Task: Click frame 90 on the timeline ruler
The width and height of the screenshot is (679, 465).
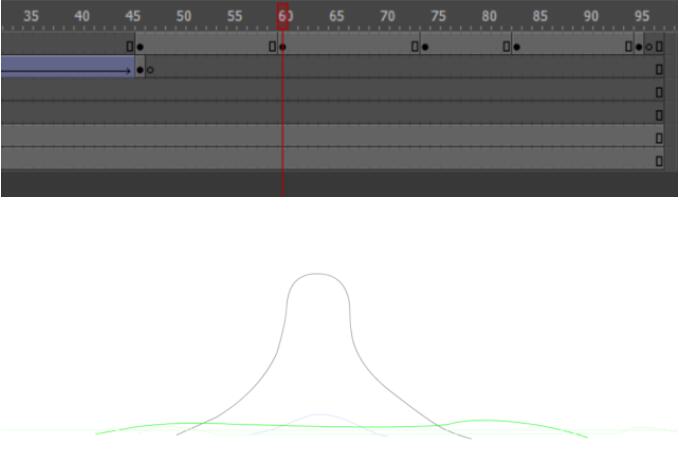Action: pyautogui.click(x=591, y=16)
